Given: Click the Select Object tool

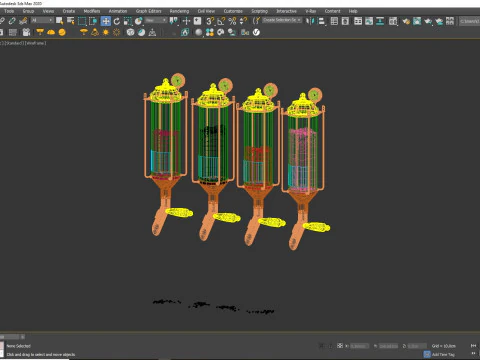Looking at the screenshot, I should (60, 21).
